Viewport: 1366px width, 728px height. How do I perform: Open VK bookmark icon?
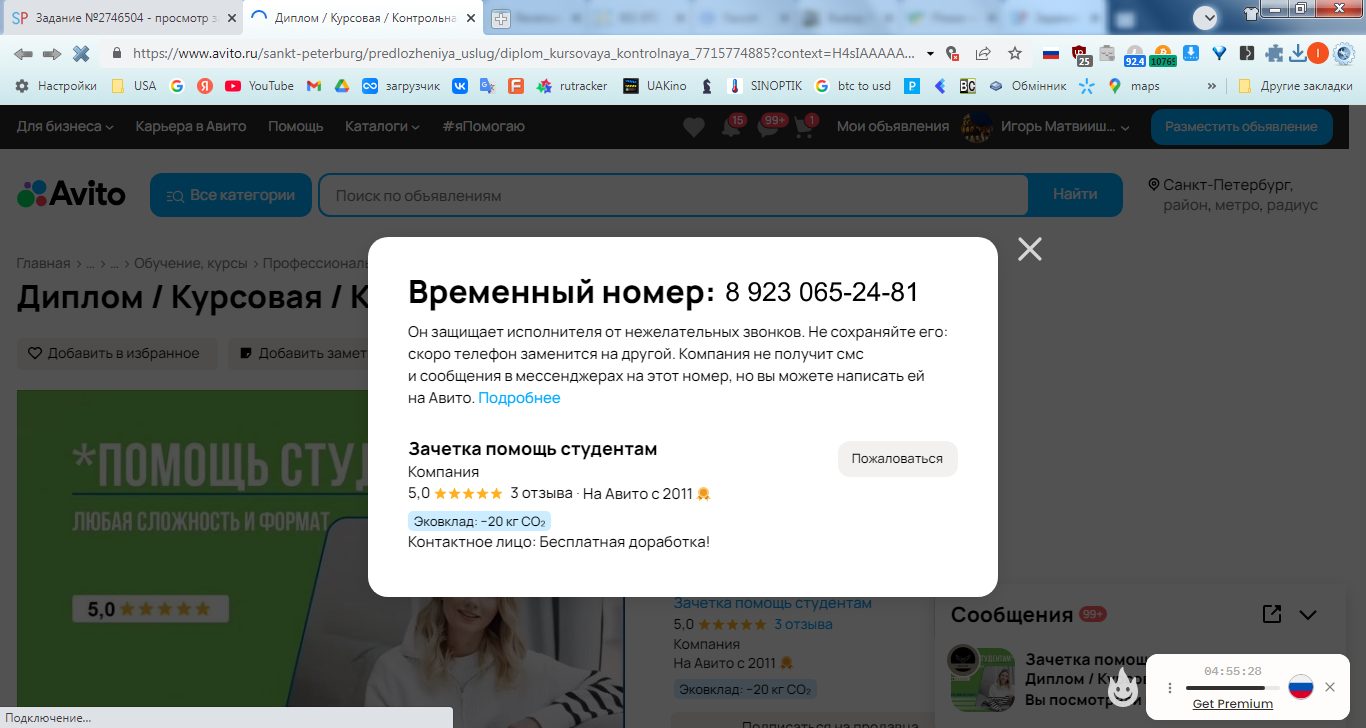coord(460,86)
